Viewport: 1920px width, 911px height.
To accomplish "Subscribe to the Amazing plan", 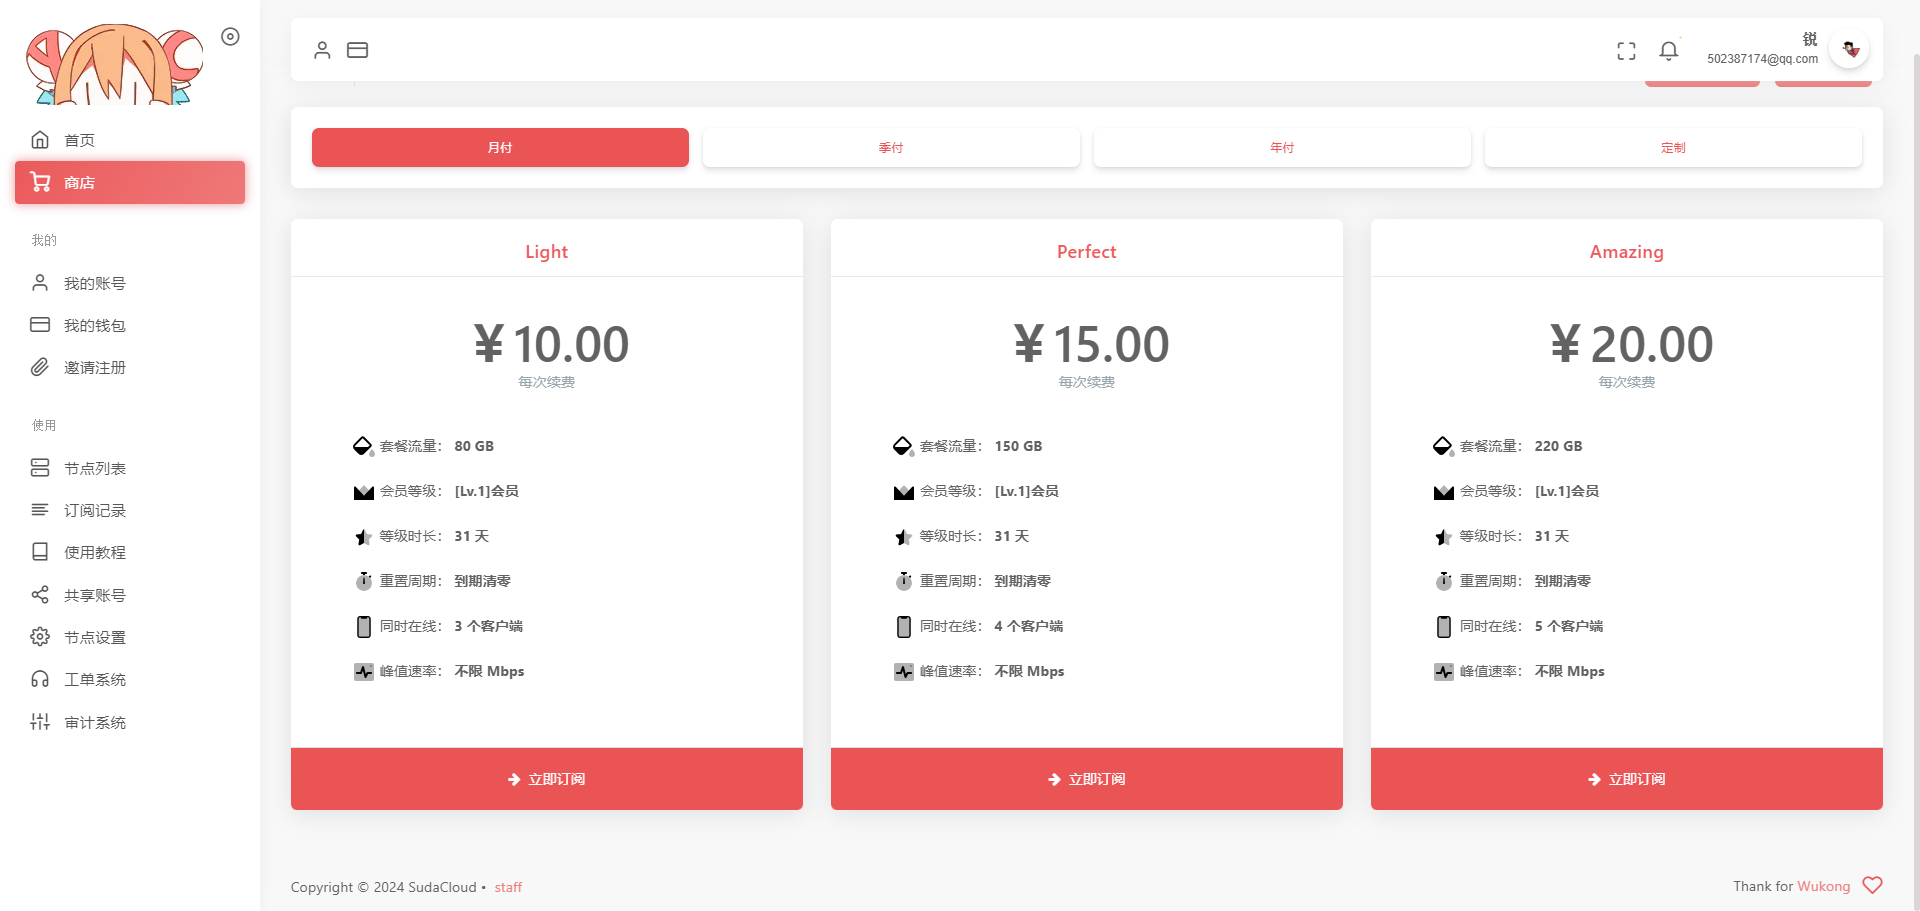I will 1626,779.
